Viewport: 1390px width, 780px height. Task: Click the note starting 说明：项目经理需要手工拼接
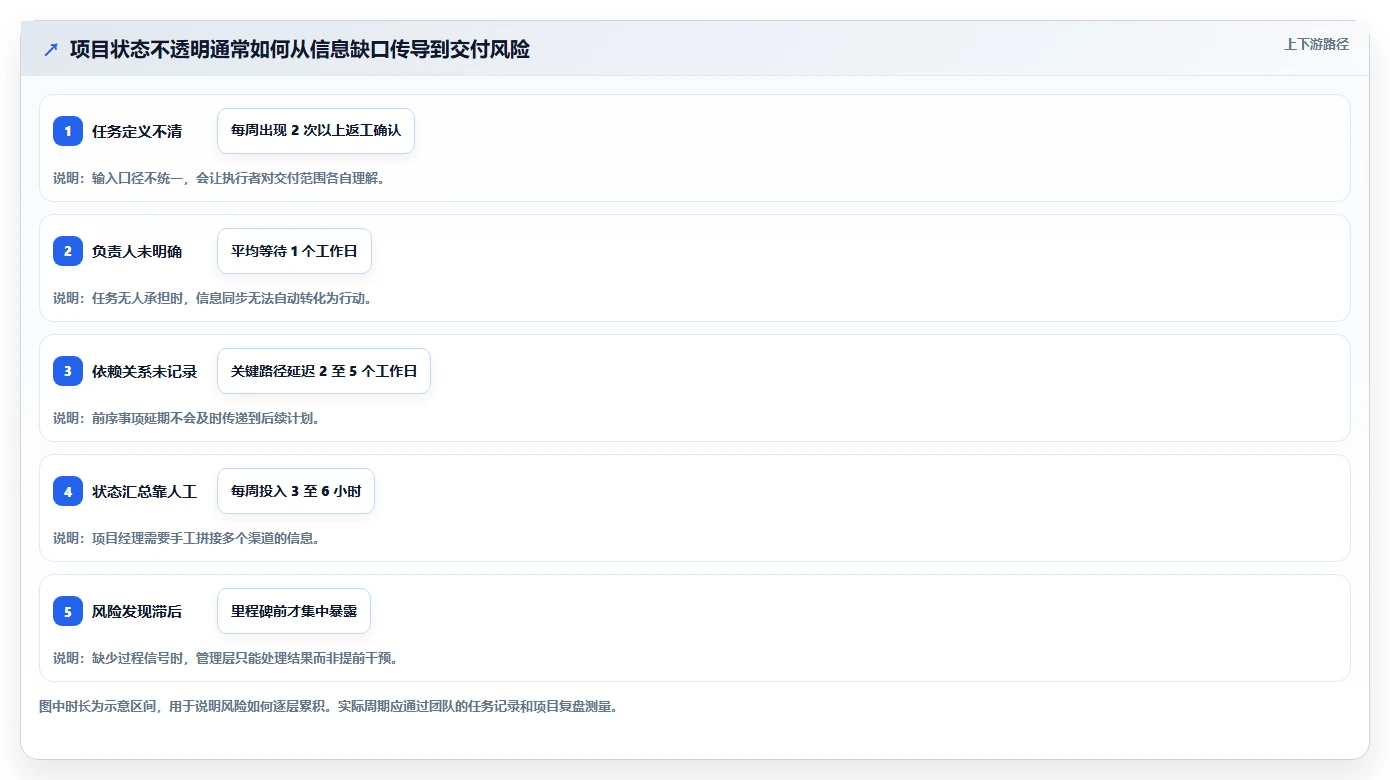(x=187, y=538)
